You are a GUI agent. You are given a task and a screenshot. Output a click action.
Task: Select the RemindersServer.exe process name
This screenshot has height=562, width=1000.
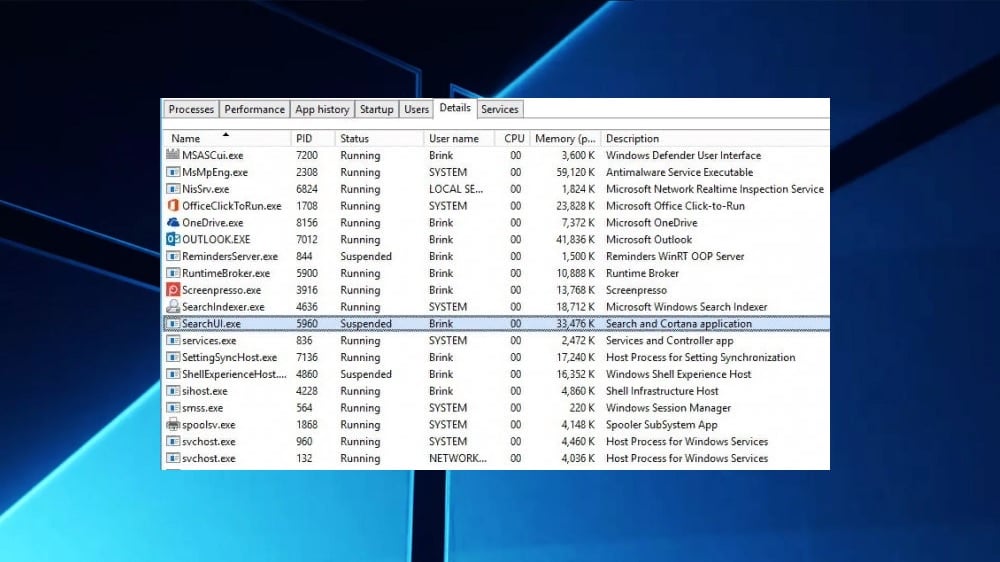pos(230,256)
